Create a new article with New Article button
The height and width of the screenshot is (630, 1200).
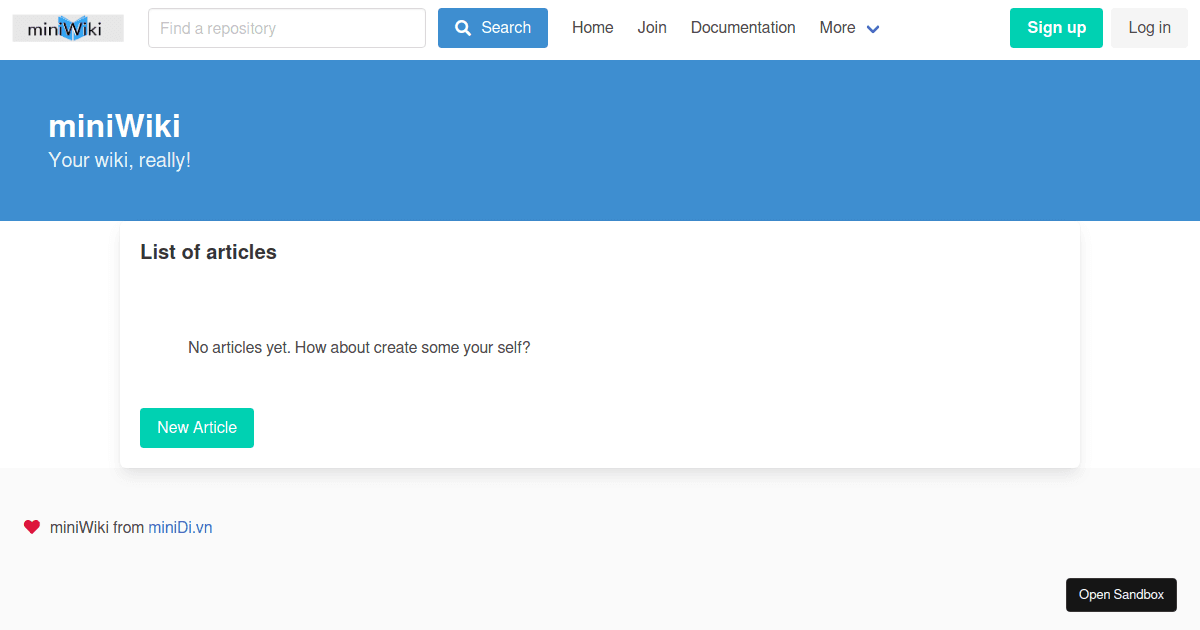[196, 427]
